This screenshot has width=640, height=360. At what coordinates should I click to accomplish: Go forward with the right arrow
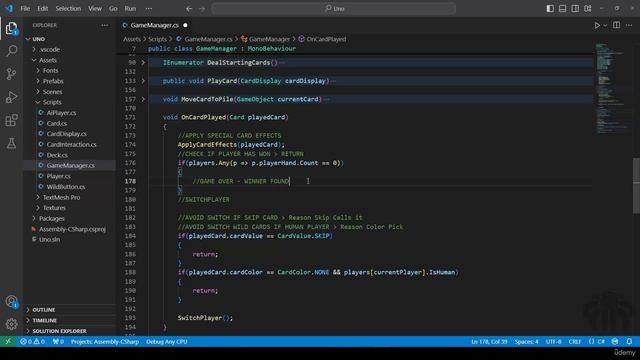(x=202, y=8)
